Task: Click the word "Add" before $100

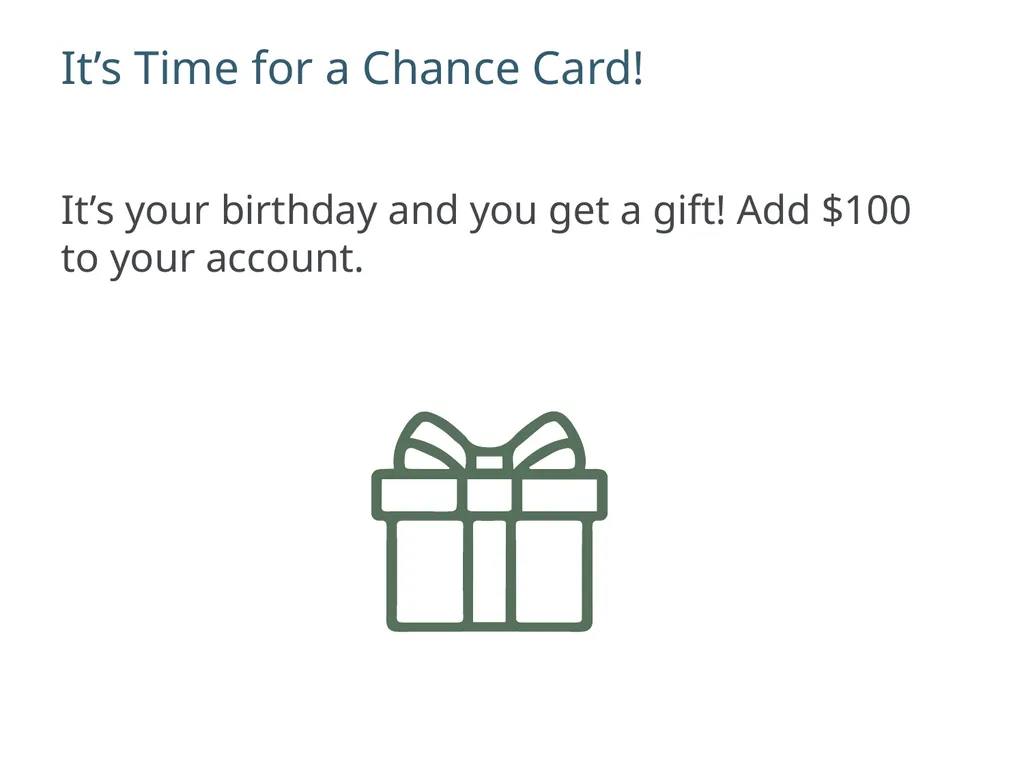Action: (x=774, y=210)
